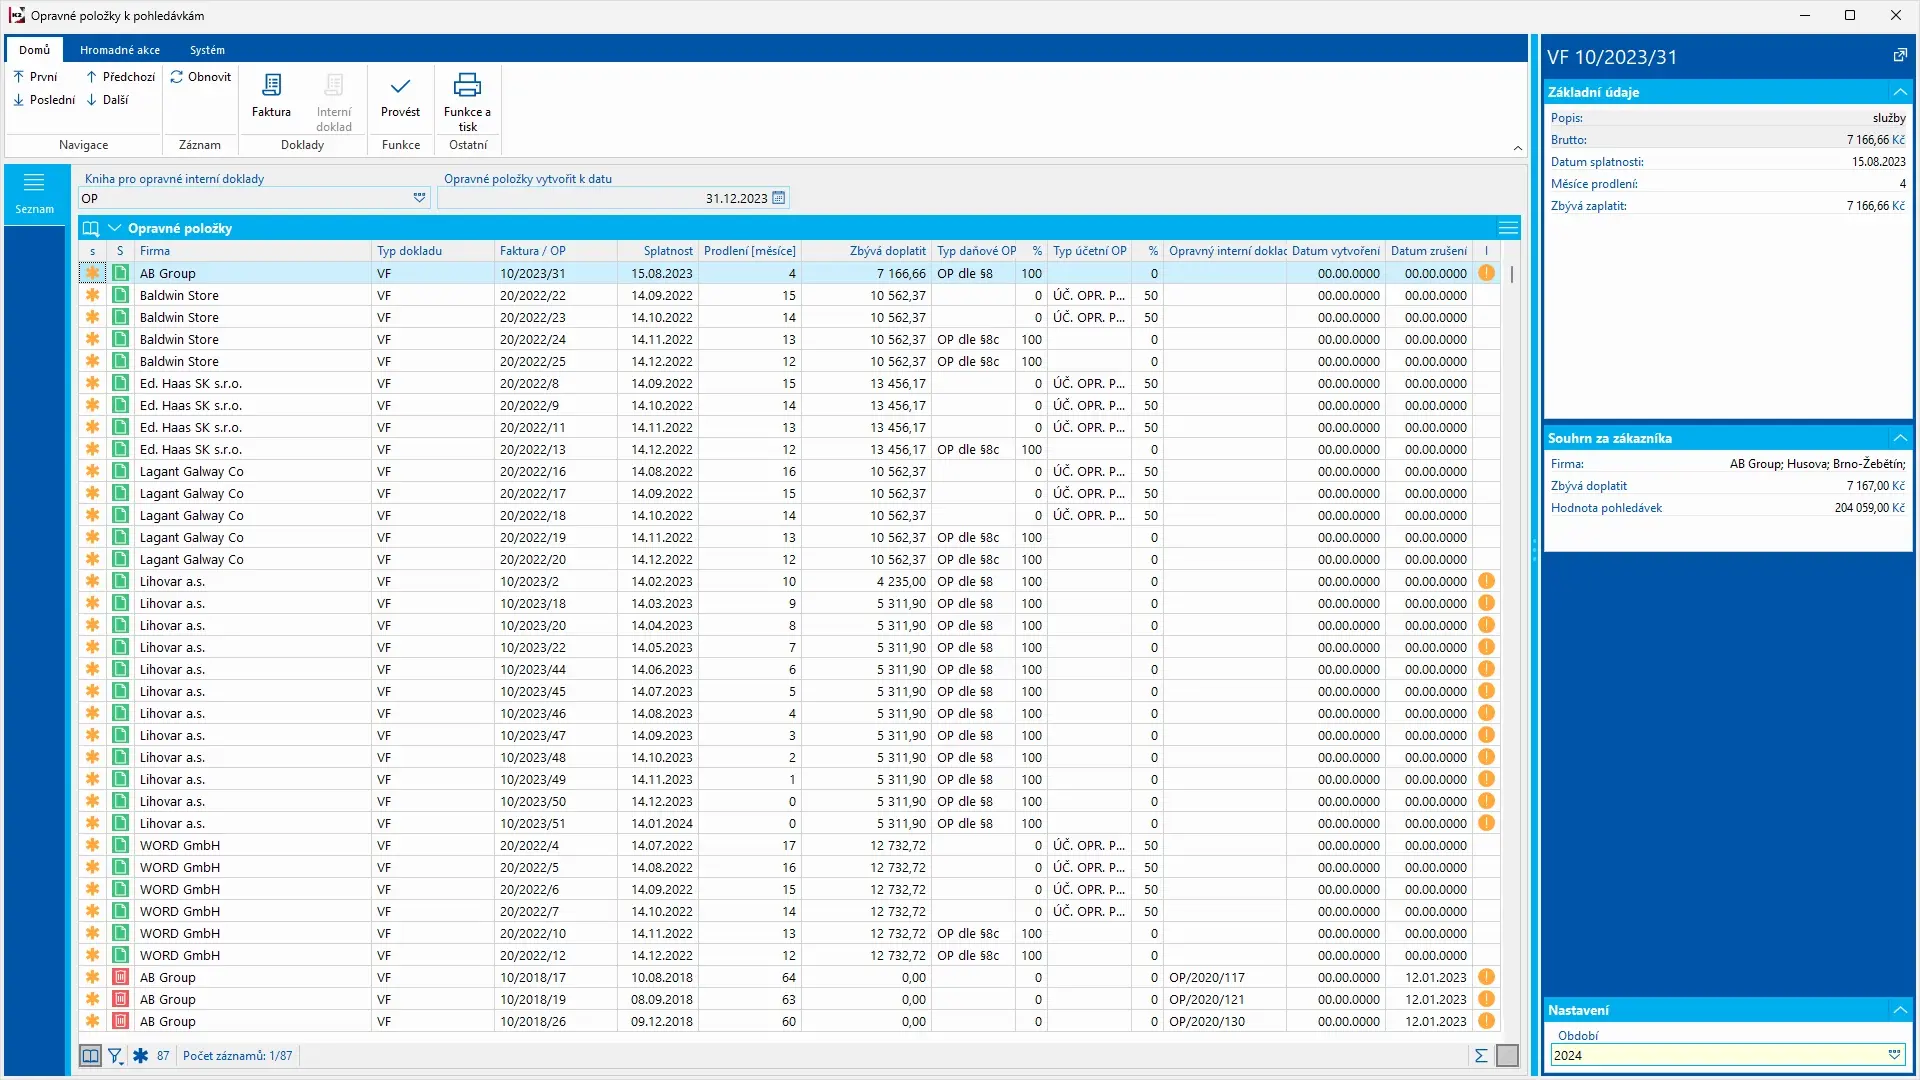Click the Měsíce prodlení label link

pyautogui.click(x=1594, y=184)
